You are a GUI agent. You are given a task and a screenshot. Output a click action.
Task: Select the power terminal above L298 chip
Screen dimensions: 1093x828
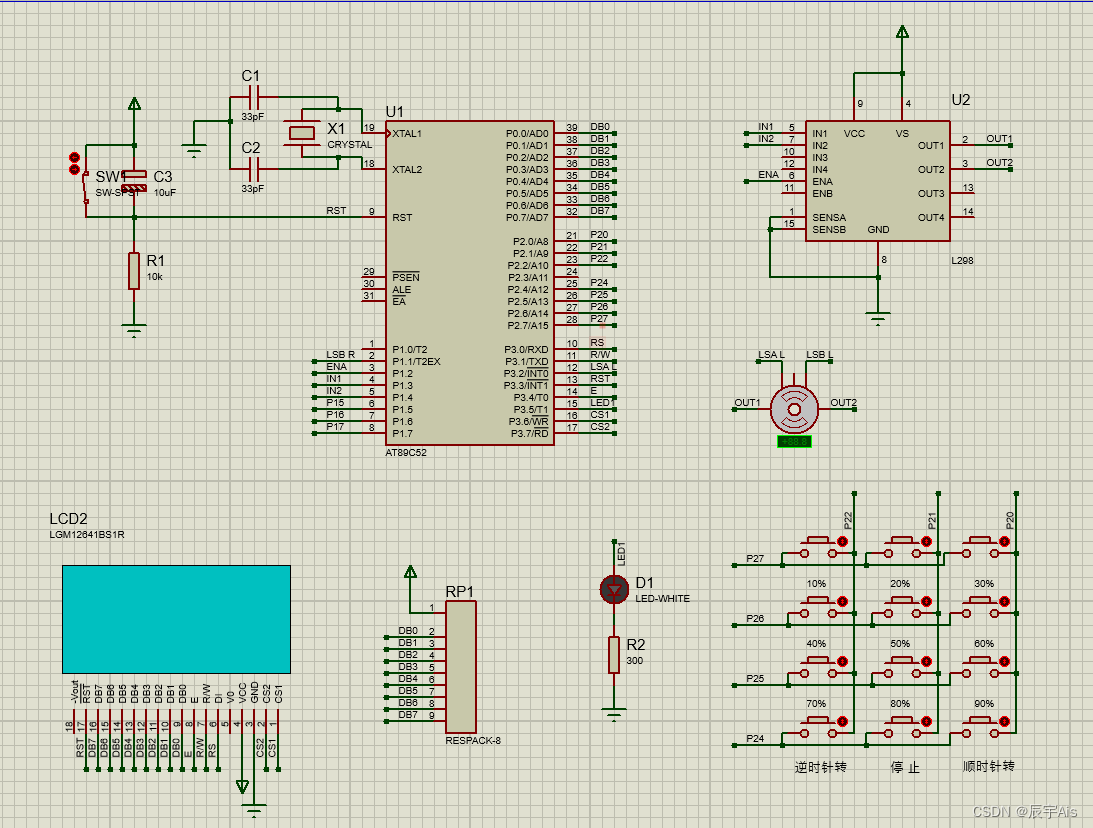[902, 32]
